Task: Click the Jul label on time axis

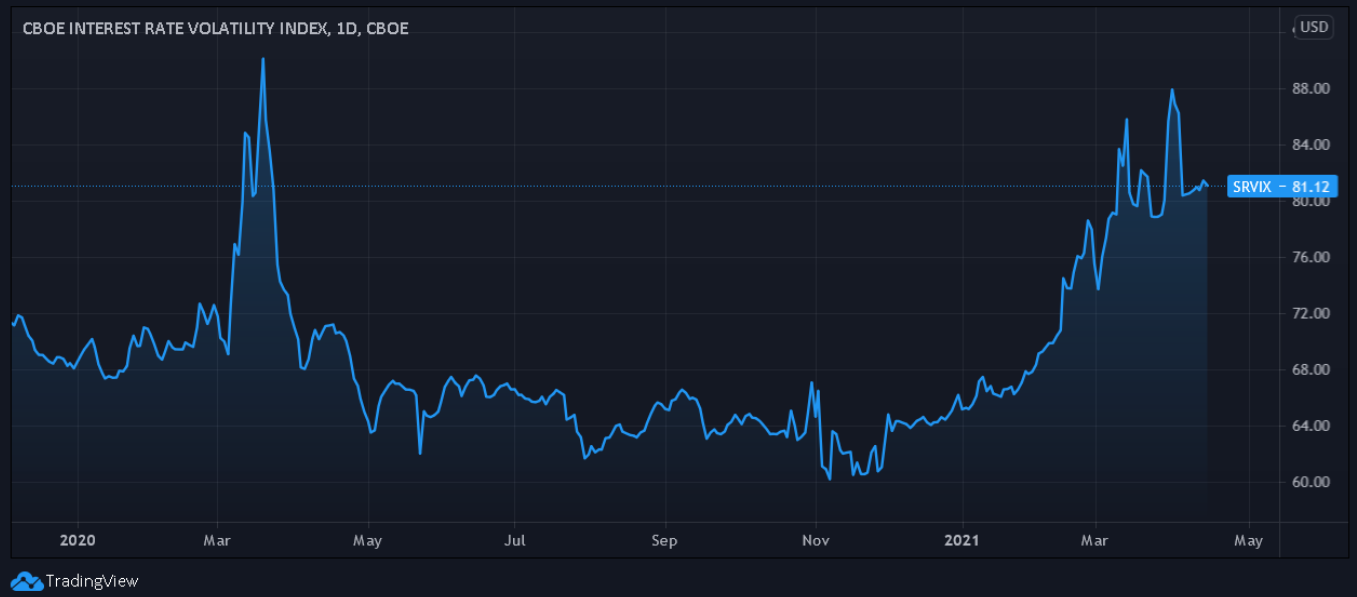Action: click(x=515, y=541)
